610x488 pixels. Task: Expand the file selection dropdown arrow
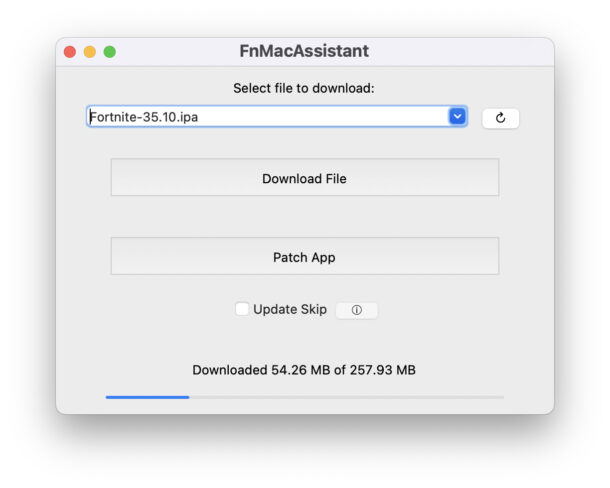point(457,116)
